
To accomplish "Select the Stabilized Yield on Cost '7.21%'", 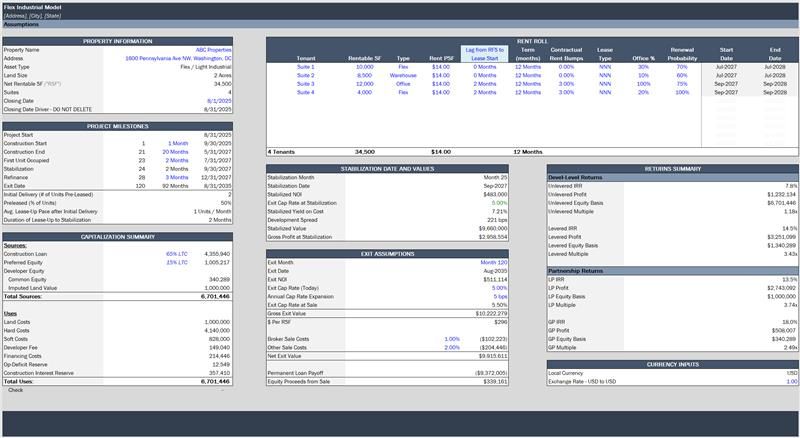I will click(x=499, y=211).
